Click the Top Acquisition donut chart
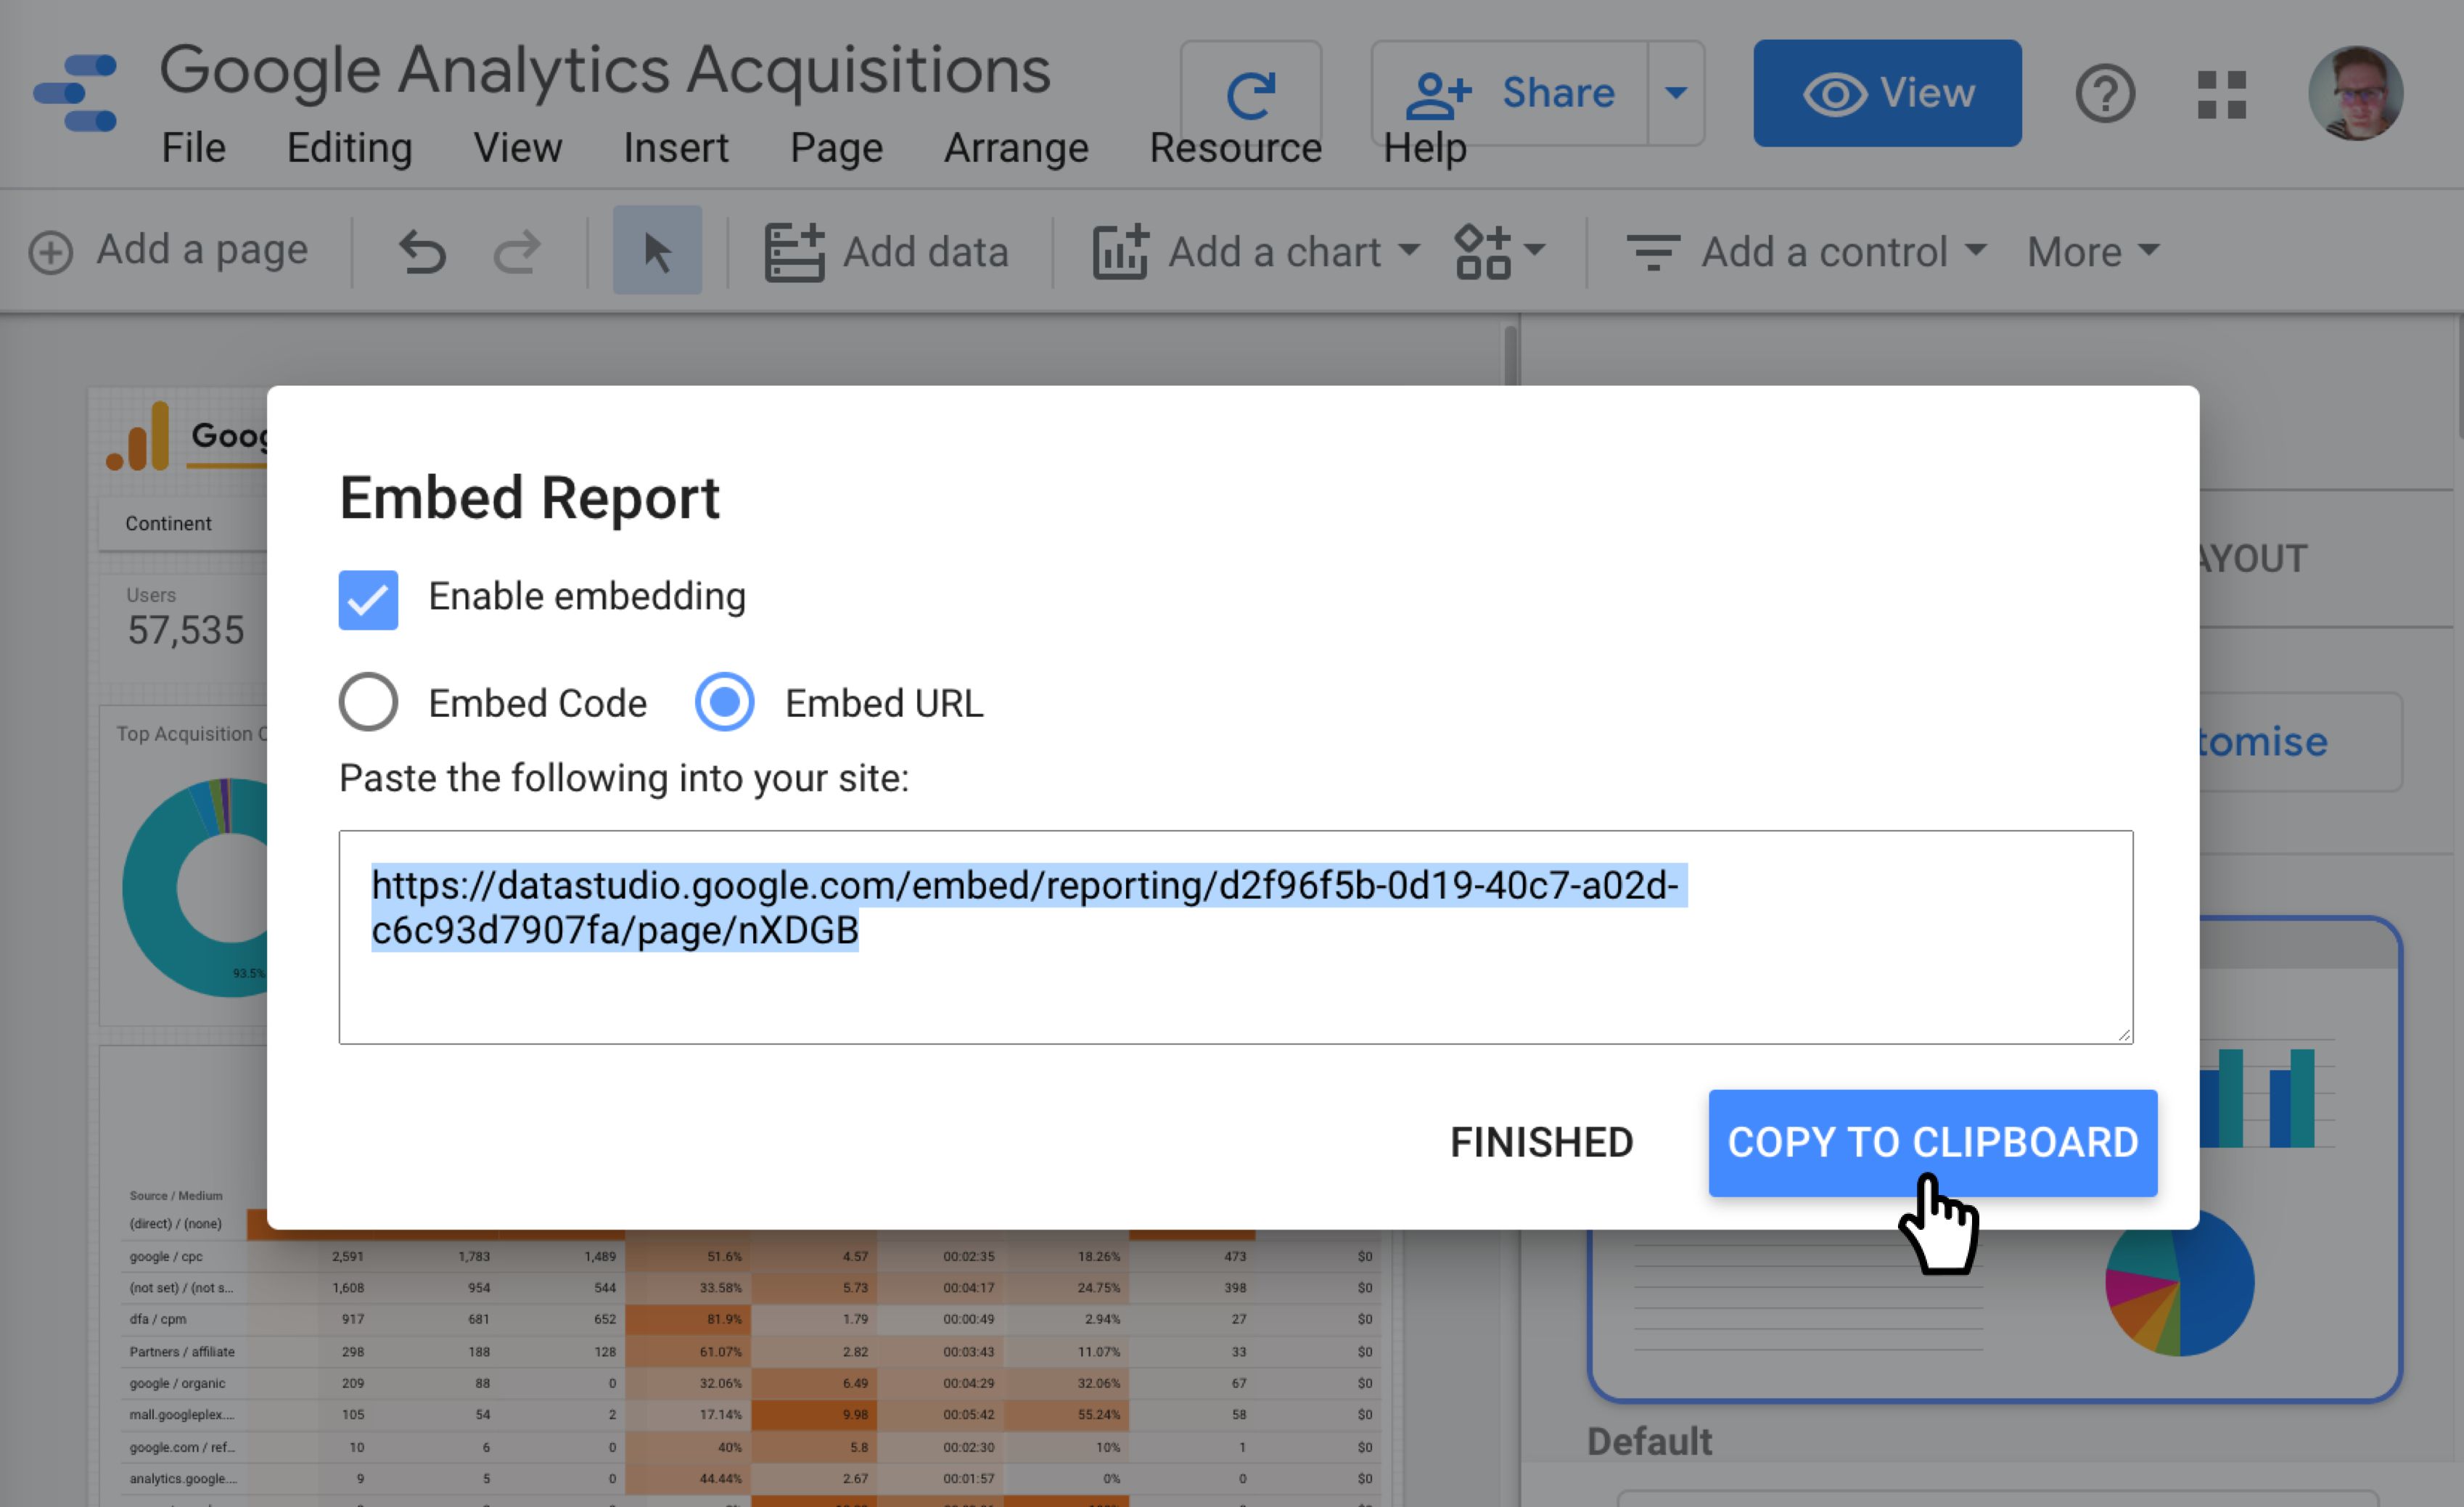Screen dimensions: 2464x1507 click(196, 887)
